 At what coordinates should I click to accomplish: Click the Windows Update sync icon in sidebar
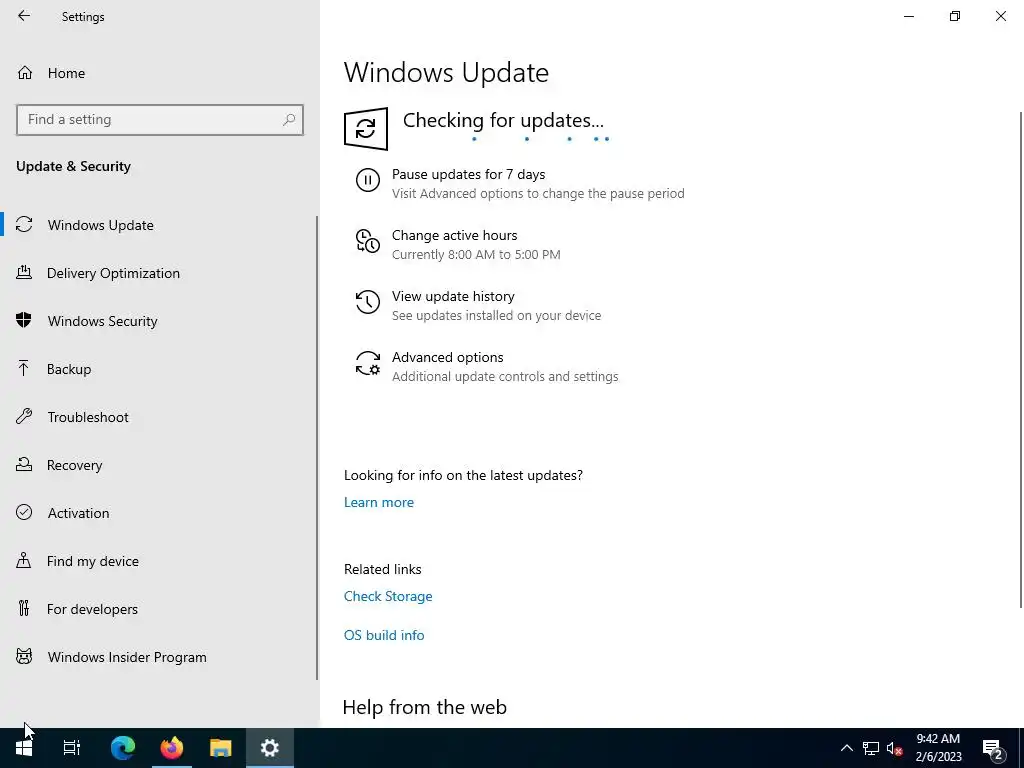[x=24, y=225]
